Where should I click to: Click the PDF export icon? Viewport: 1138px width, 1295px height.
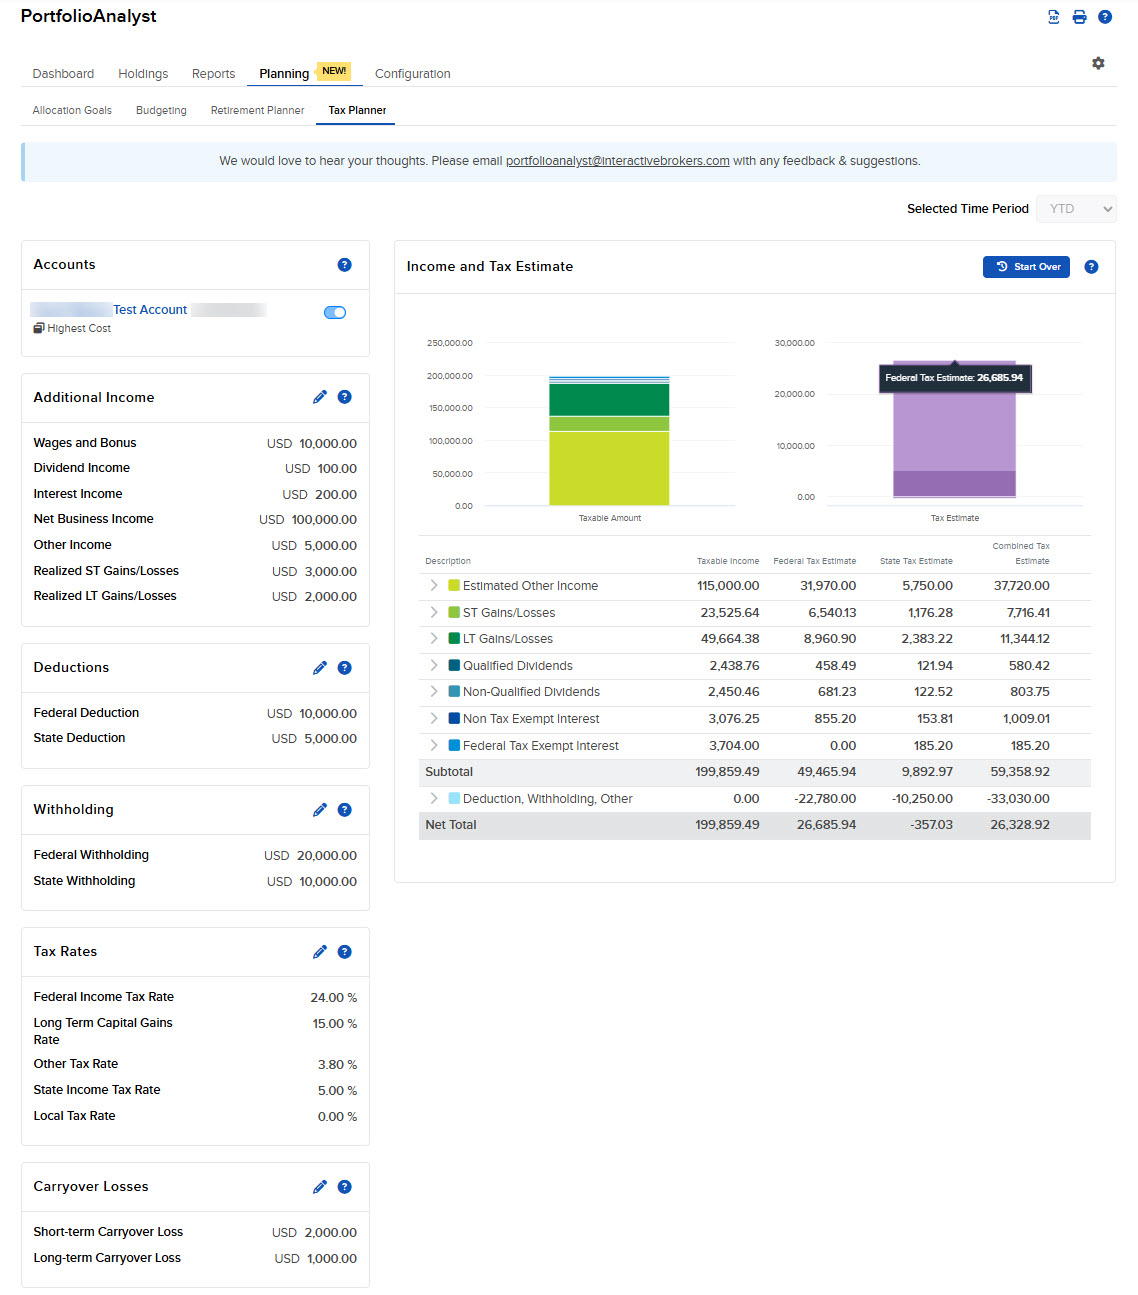point(1053,17)
